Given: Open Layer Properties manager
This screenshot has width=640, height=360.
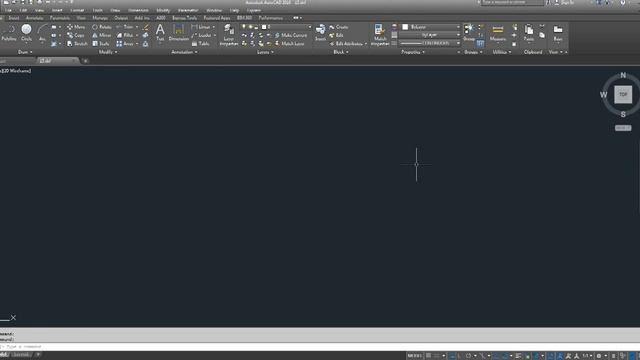Looking at the screenshot, I should pyautogui.click(x=229, y=35).
